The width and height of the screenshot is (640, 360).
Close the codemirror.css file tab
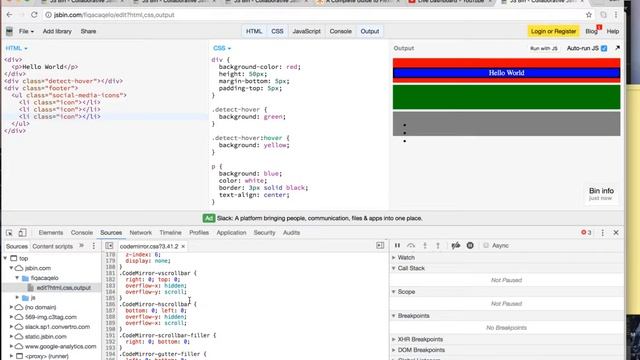(x=183, y=247)
